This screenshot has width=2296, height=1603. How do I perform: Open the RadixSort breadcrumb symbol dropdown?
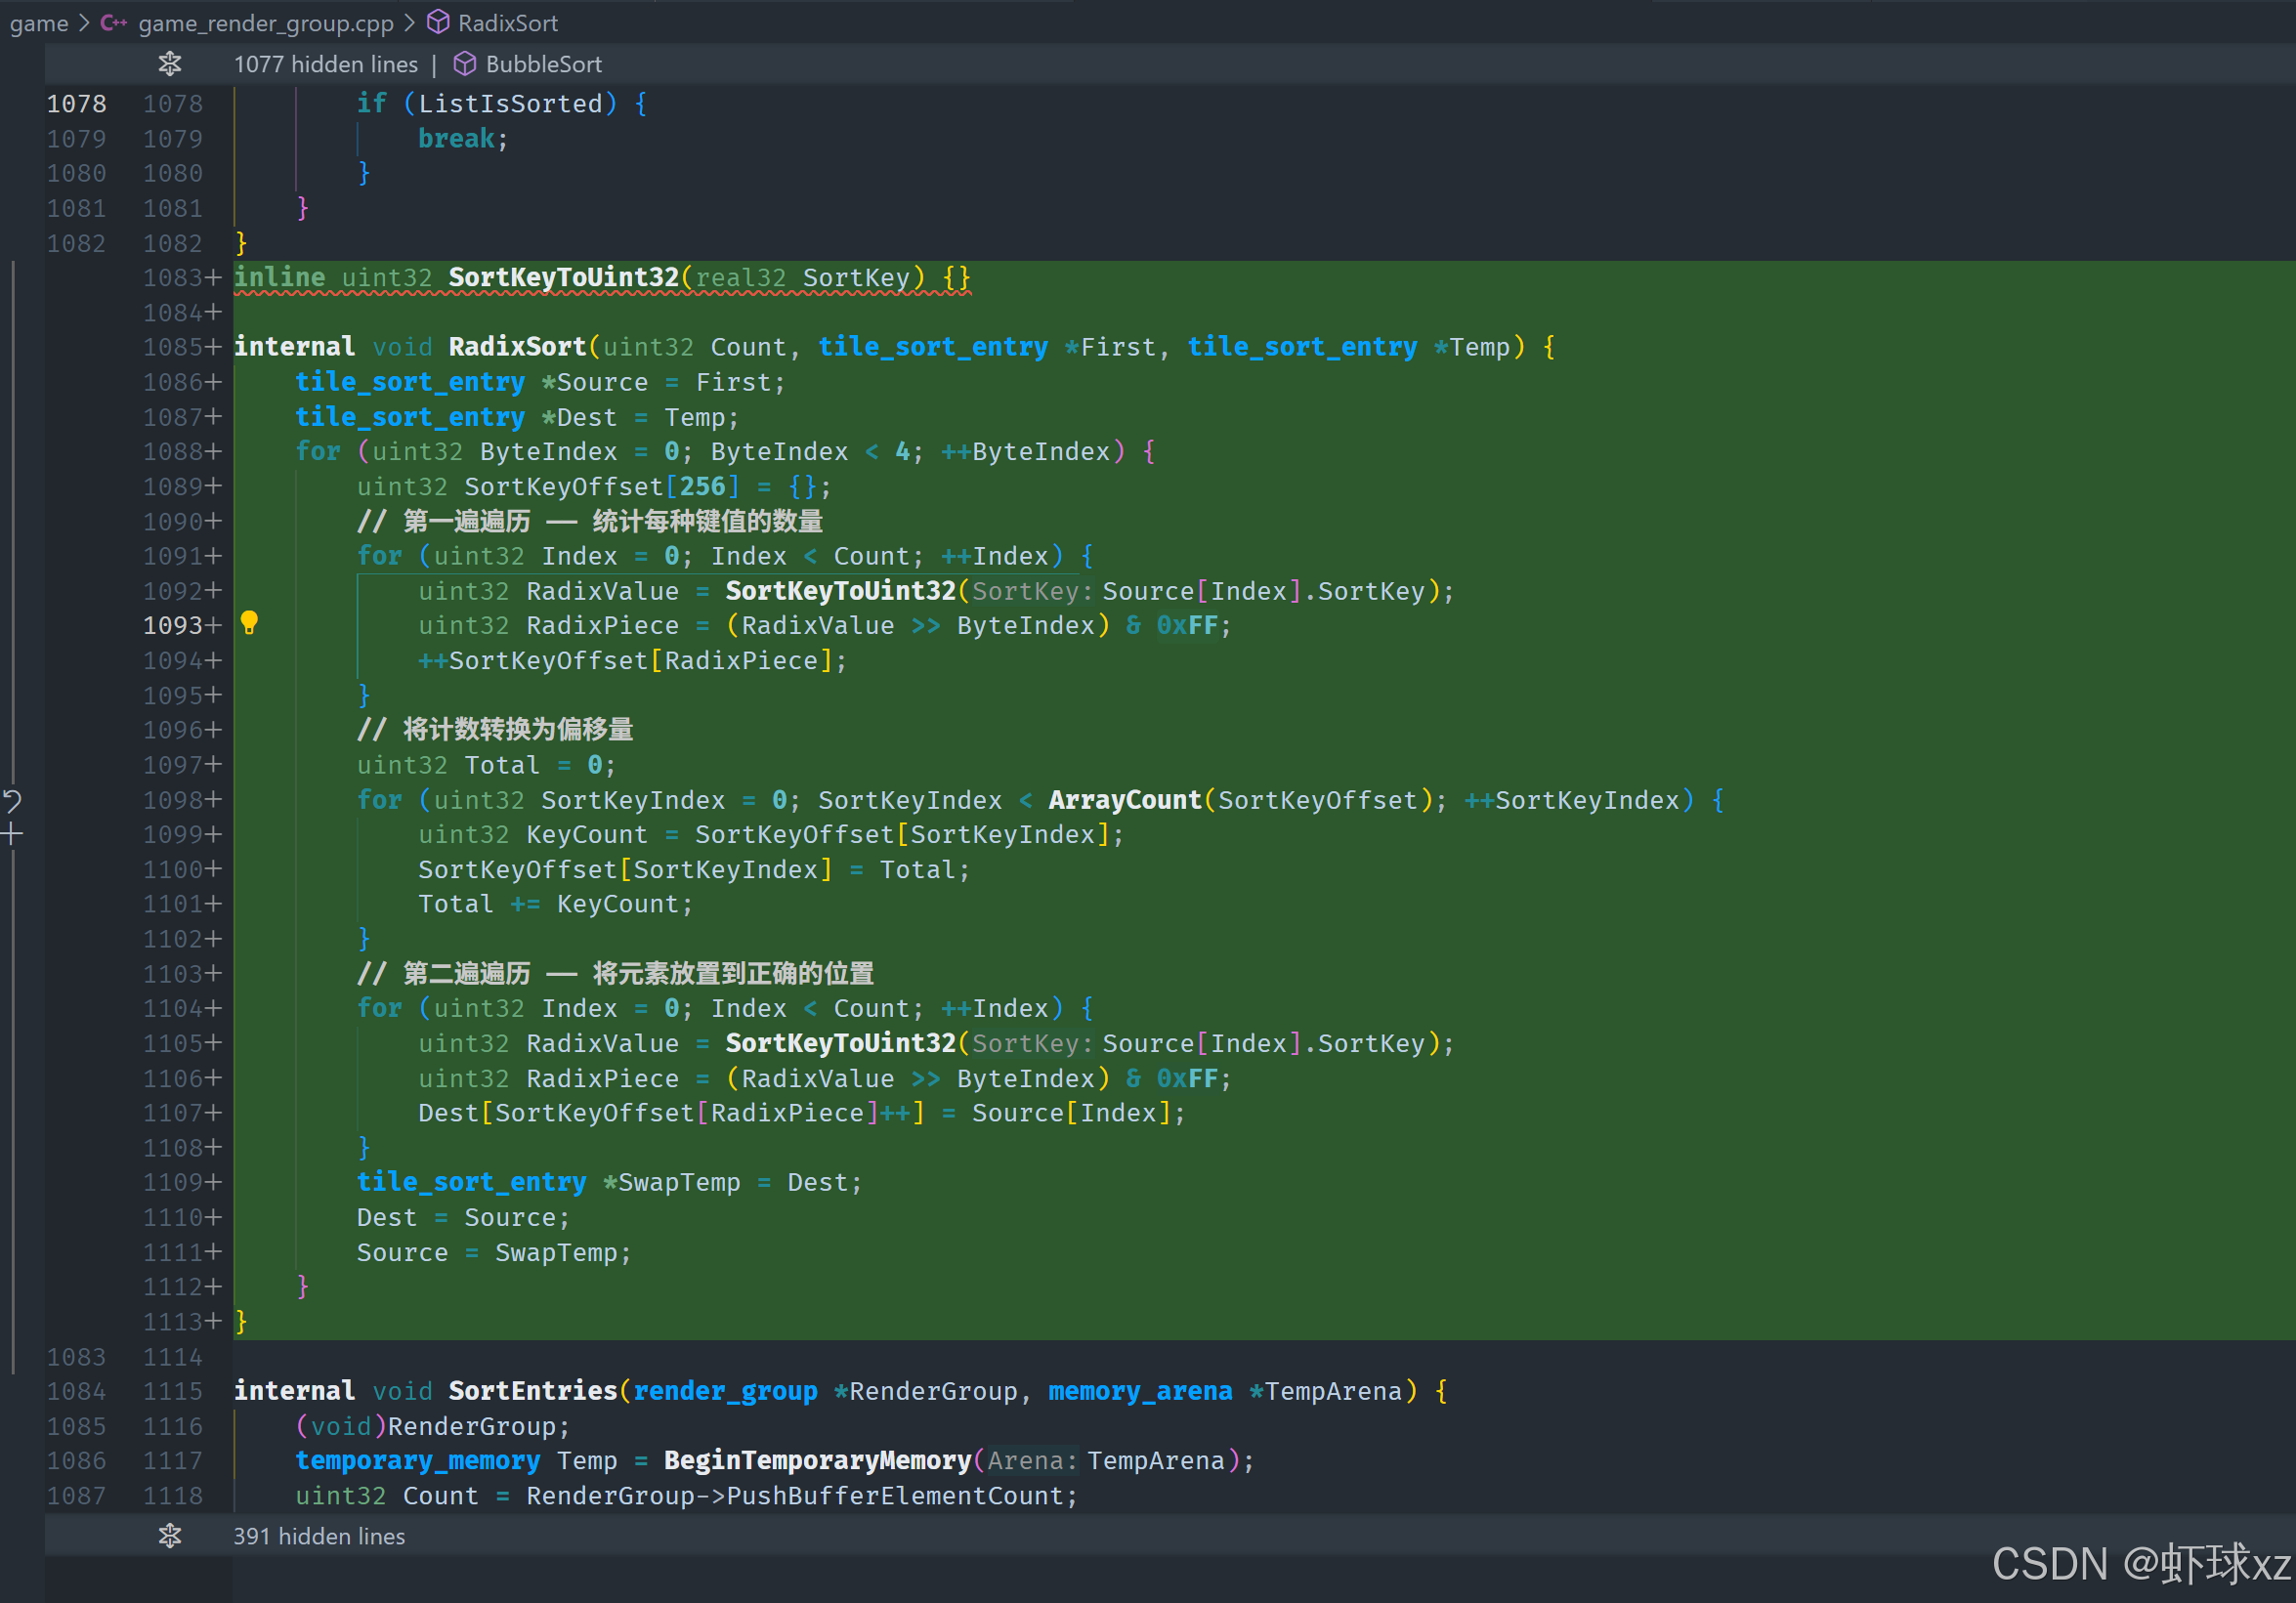[x=507, y=22]
